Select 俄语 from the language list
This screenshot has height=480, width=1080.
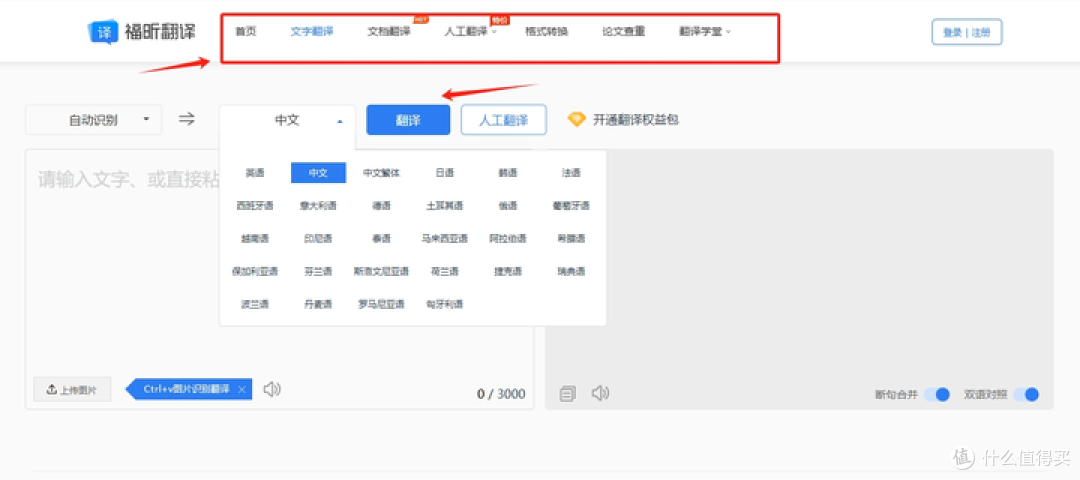[508, 206]
